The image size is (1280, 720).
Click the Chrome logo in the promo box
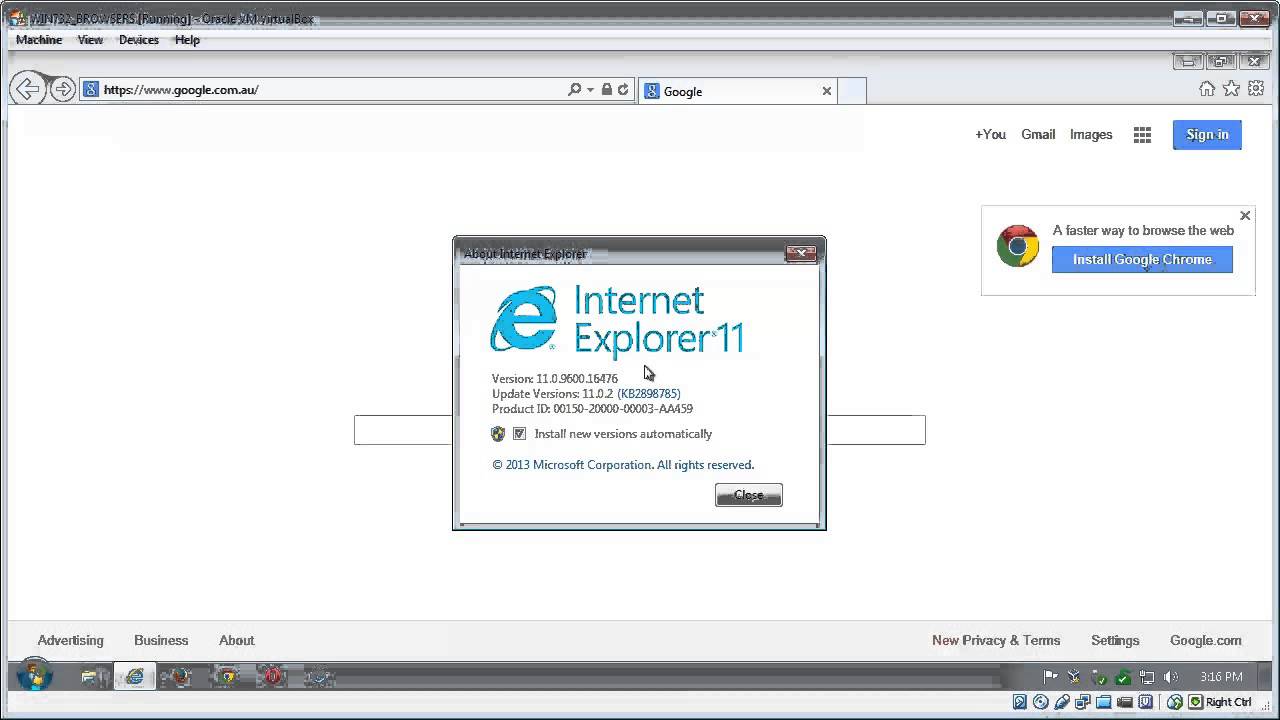[1017, 246]
